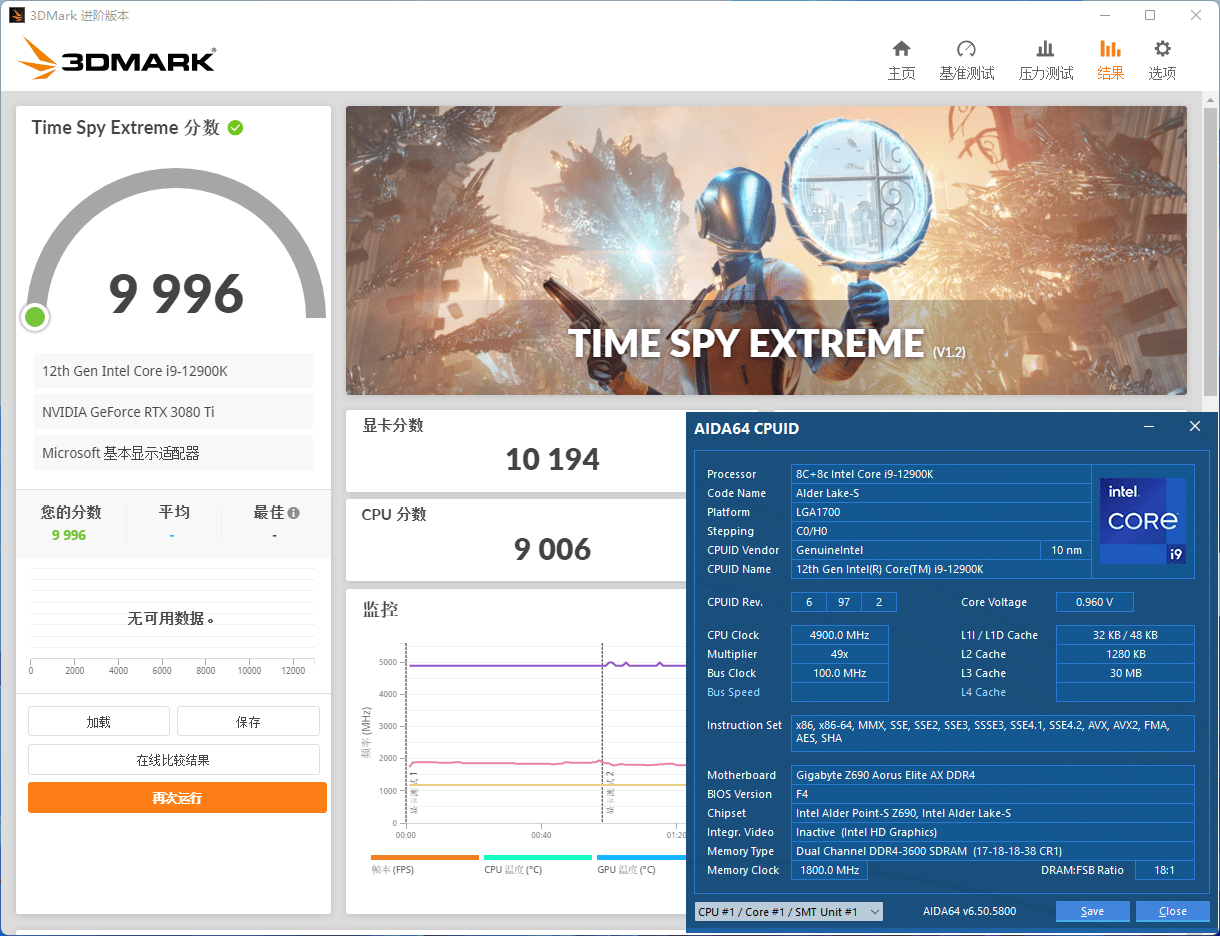Viewport: 1220px width, 936px height.
Task: Click the L3 Cache value 30 MB
Action: click(x=1125, y=673)
